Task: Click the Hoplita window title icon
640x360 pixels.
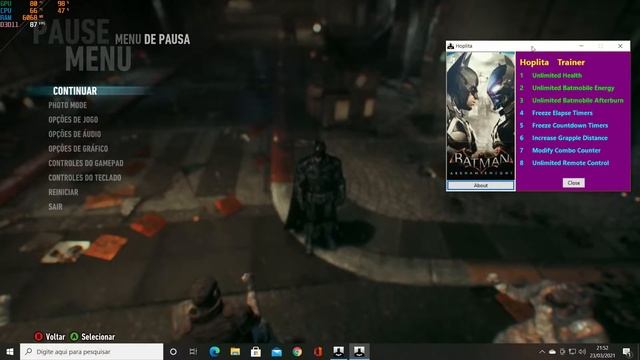Action: click(451, 46)
